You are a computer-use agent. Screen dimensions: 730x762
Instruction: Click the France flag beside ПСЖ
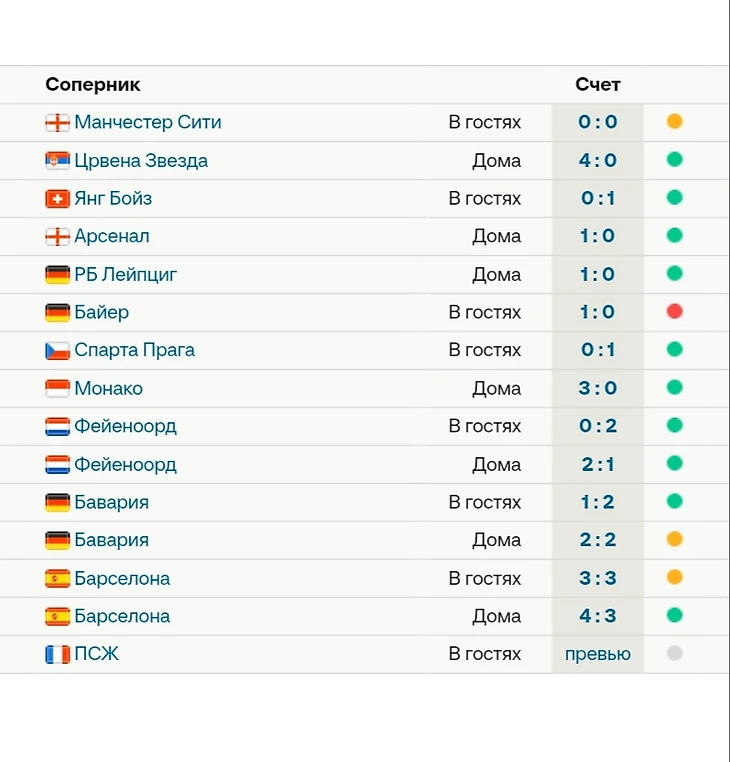[57, 654]
